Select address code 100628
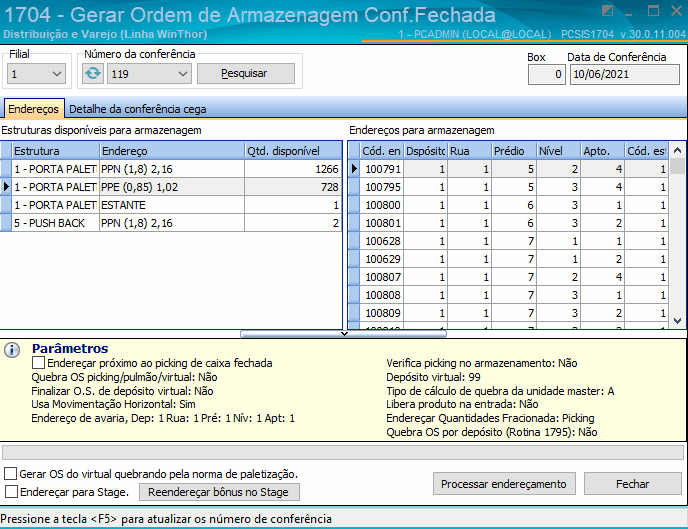 [382, 241]
